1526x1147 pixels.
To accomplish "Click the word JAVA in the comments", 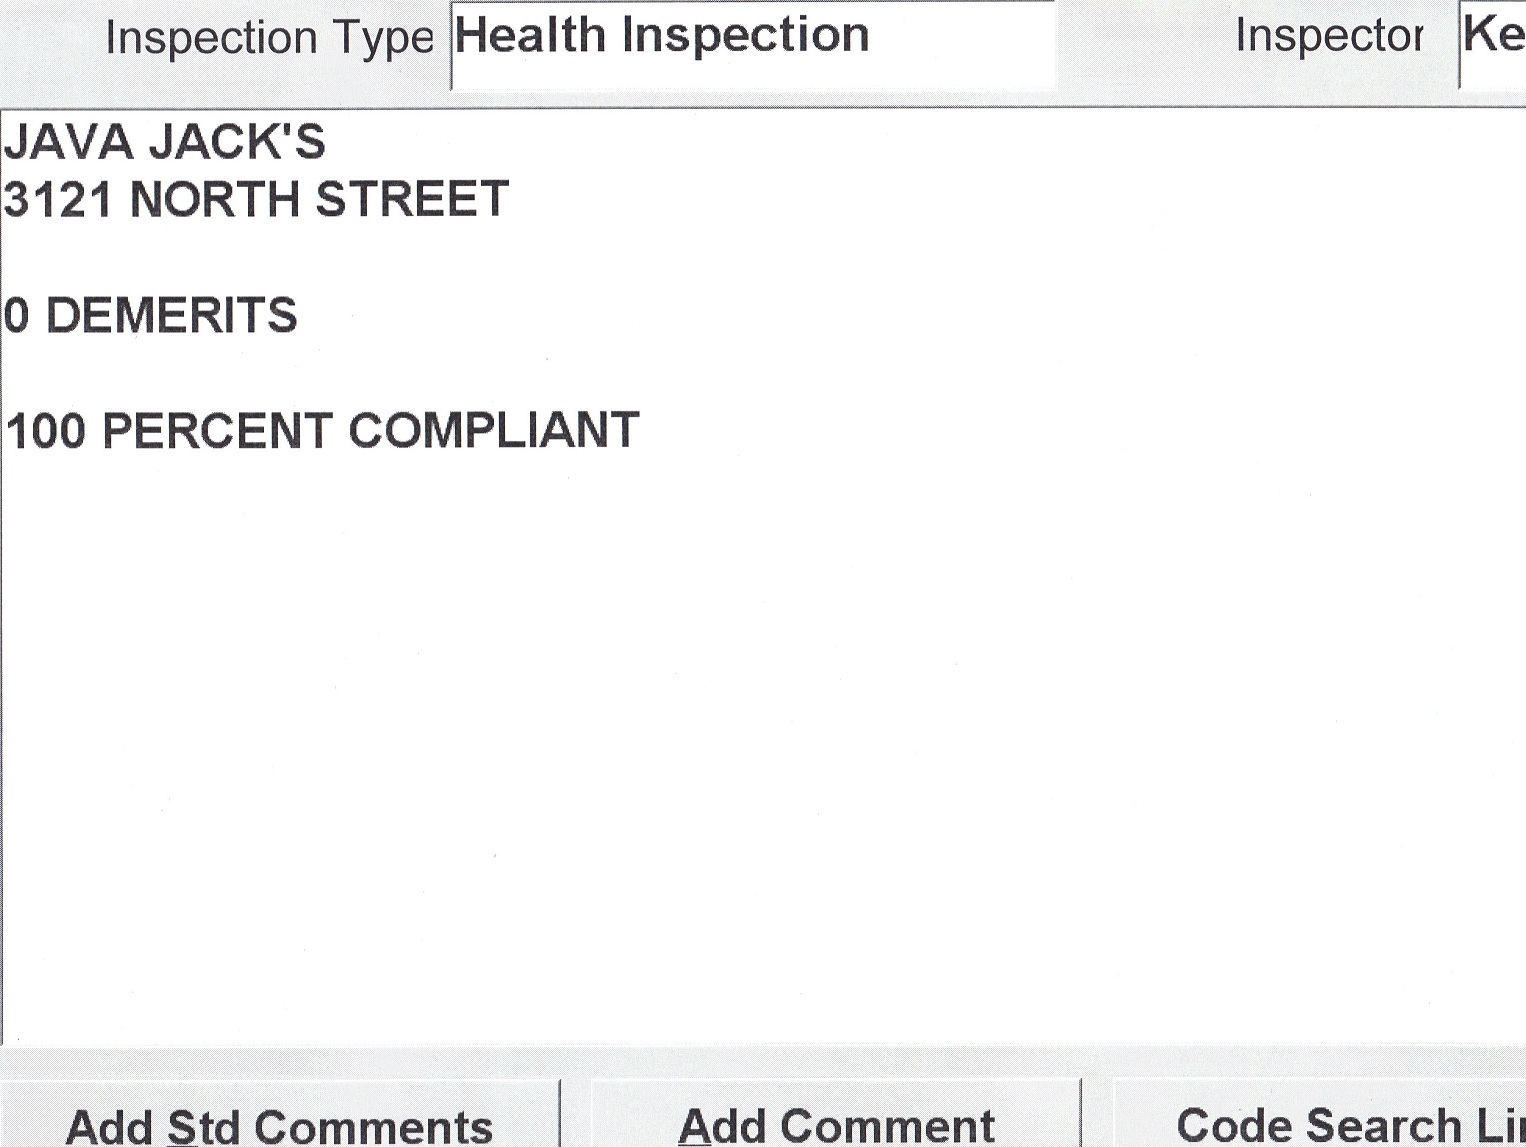I will tap(68, 142).
